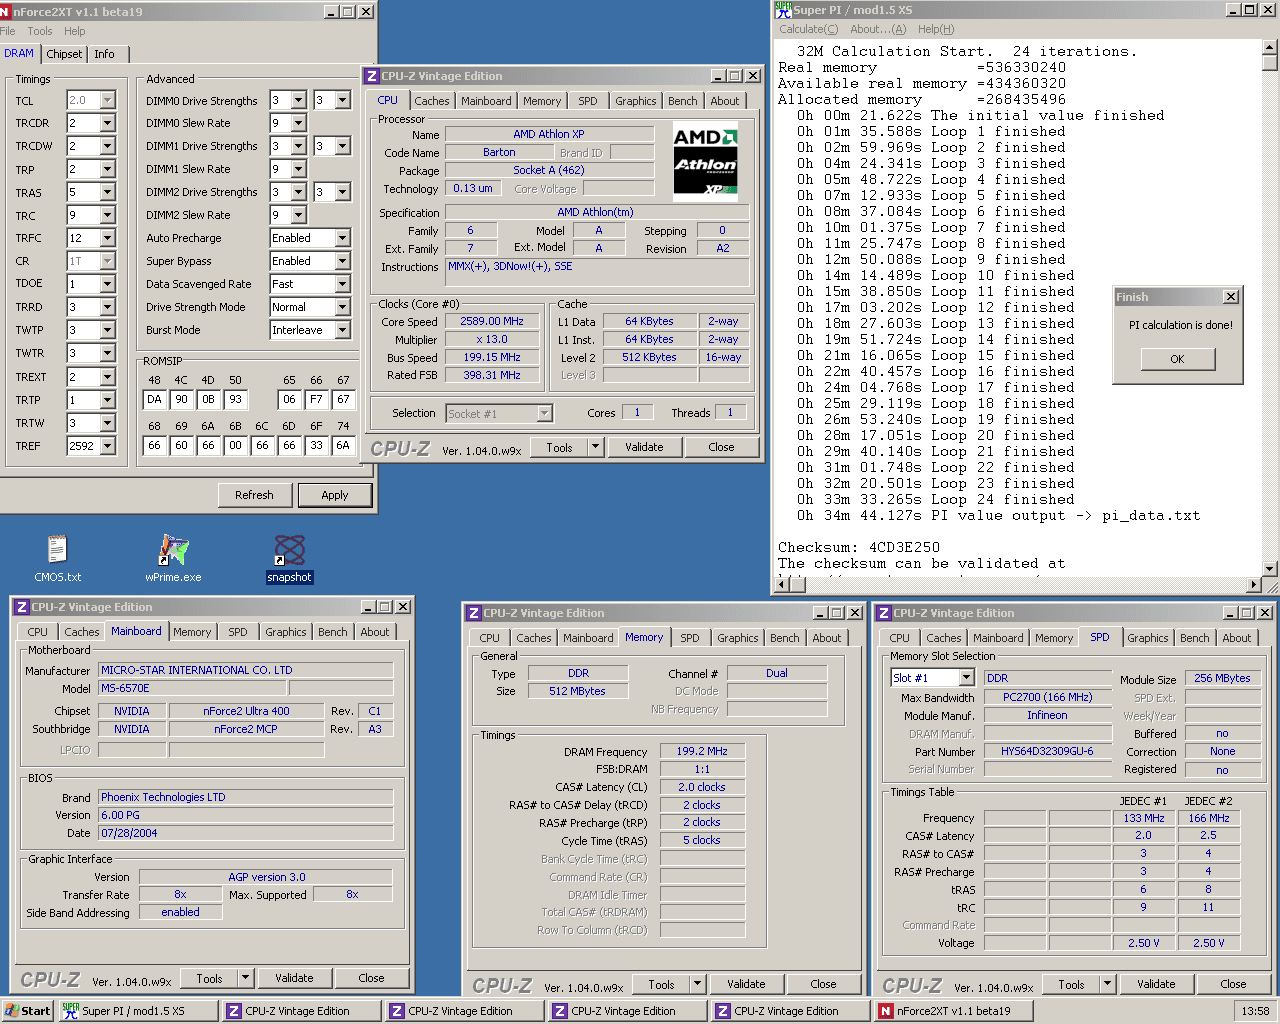Viewport: 1280px width, 1024px height.
Task: Open Info tab in nForce2XT
Action: click(104, 54)
